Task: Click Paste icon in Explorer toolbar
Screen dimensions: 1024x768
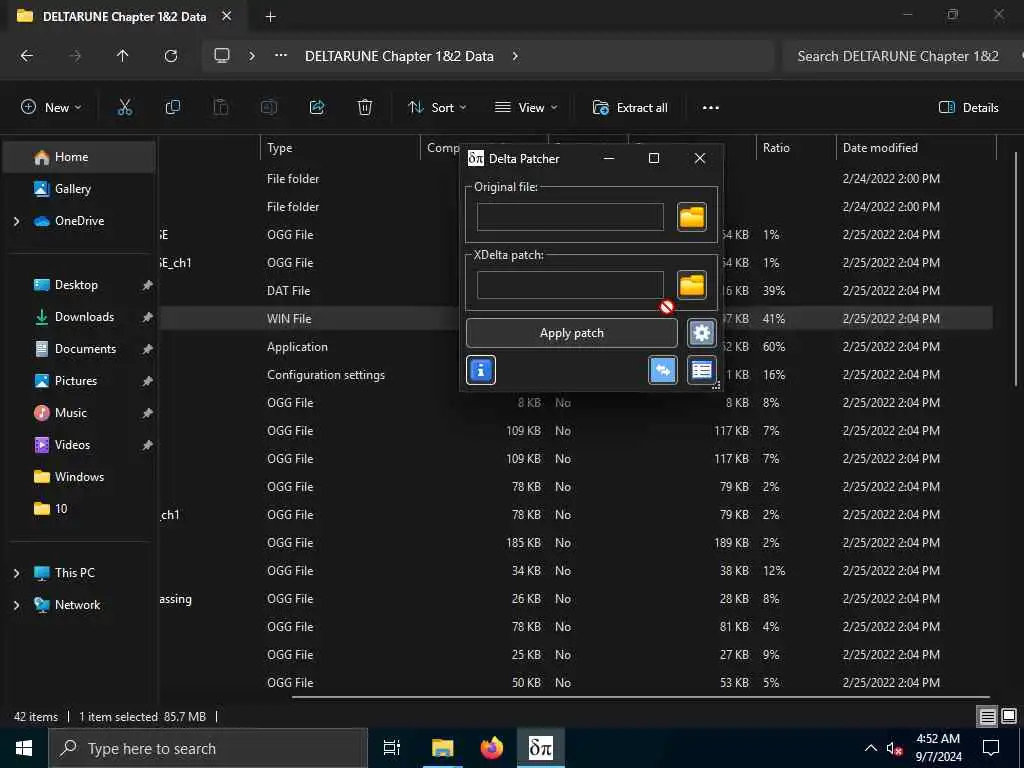Action: pyautogui.click(x=221, y=108)
